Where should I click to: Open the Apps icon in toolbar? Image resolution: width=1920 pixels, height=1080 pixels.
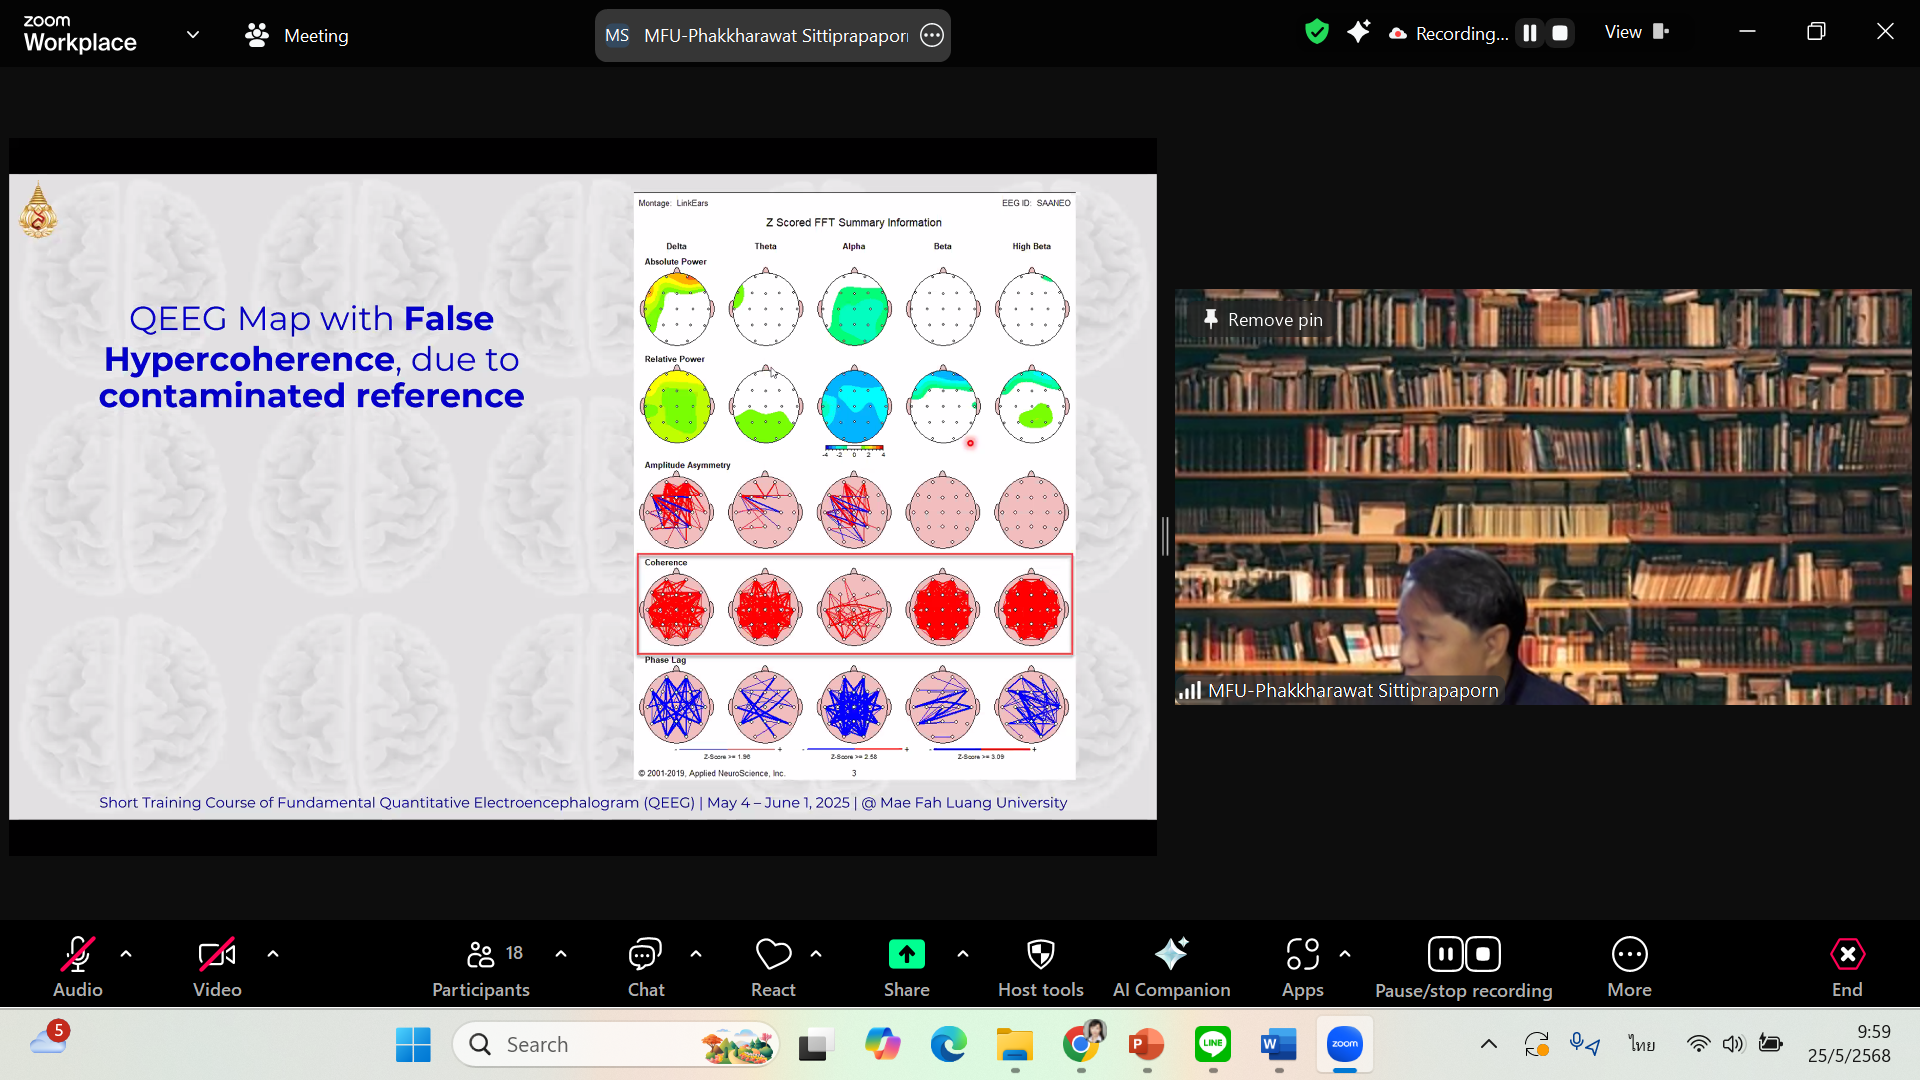click(x=1302, y=955)
